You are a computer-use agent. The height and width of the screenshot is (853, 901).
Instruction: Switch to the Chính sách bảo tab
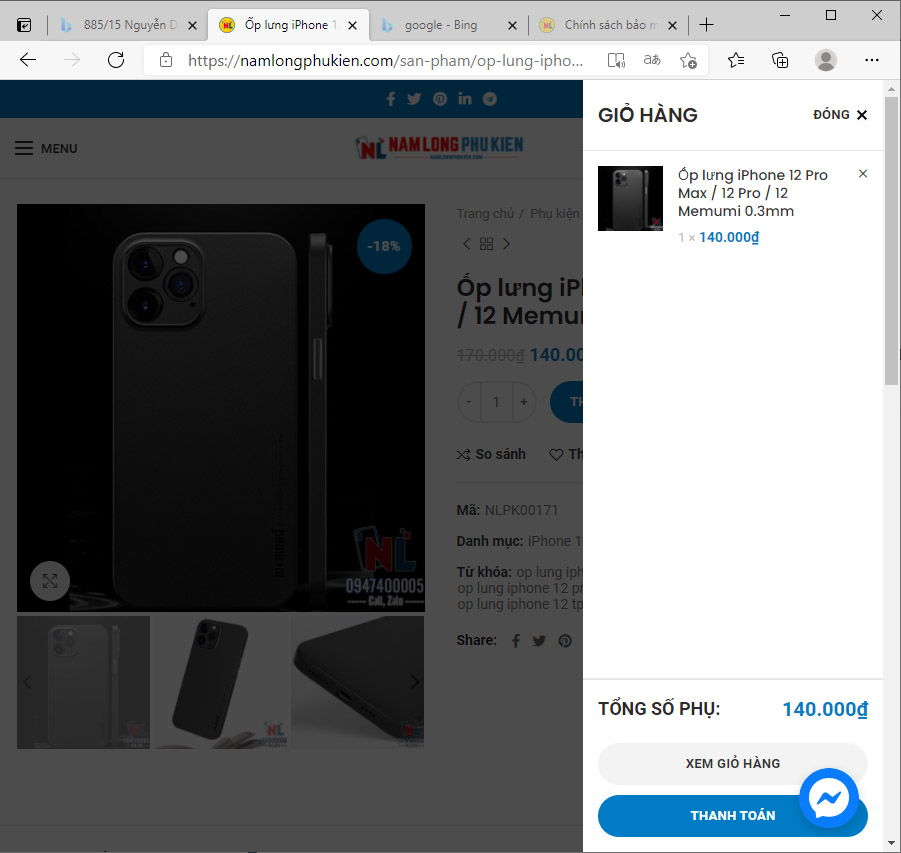tap(609, 25)
